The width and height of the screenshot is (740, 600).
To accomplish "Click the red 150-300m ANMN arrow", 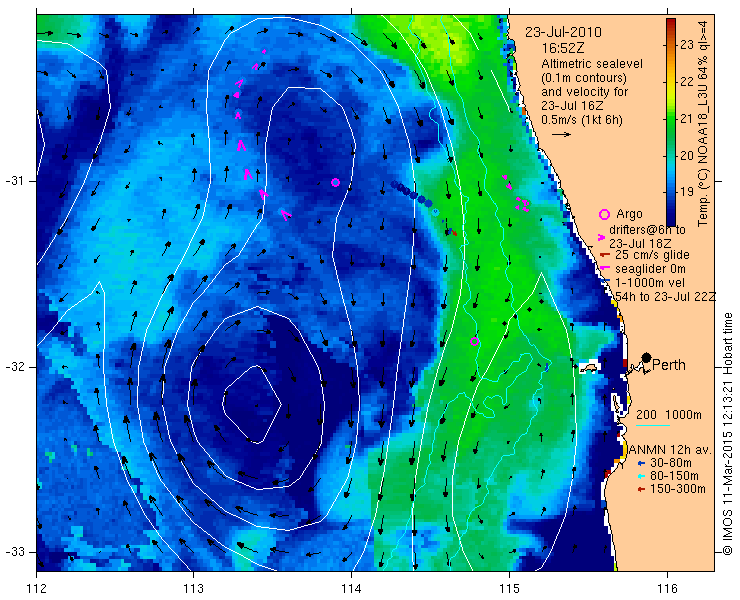I will (641, 489).
